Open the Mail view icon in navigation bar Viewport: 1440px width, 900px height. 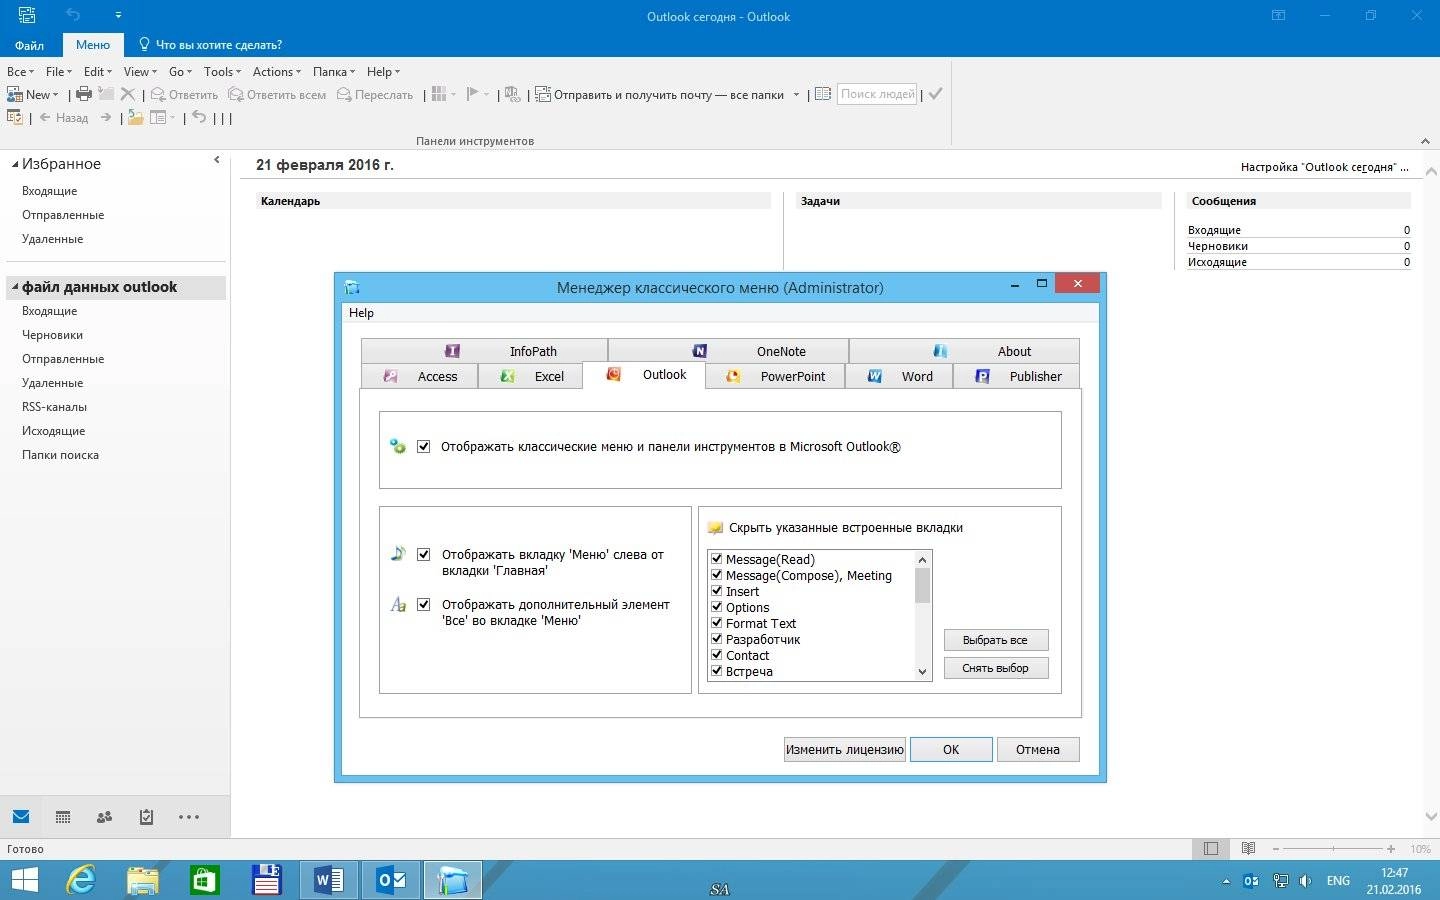tap(21, 817)
